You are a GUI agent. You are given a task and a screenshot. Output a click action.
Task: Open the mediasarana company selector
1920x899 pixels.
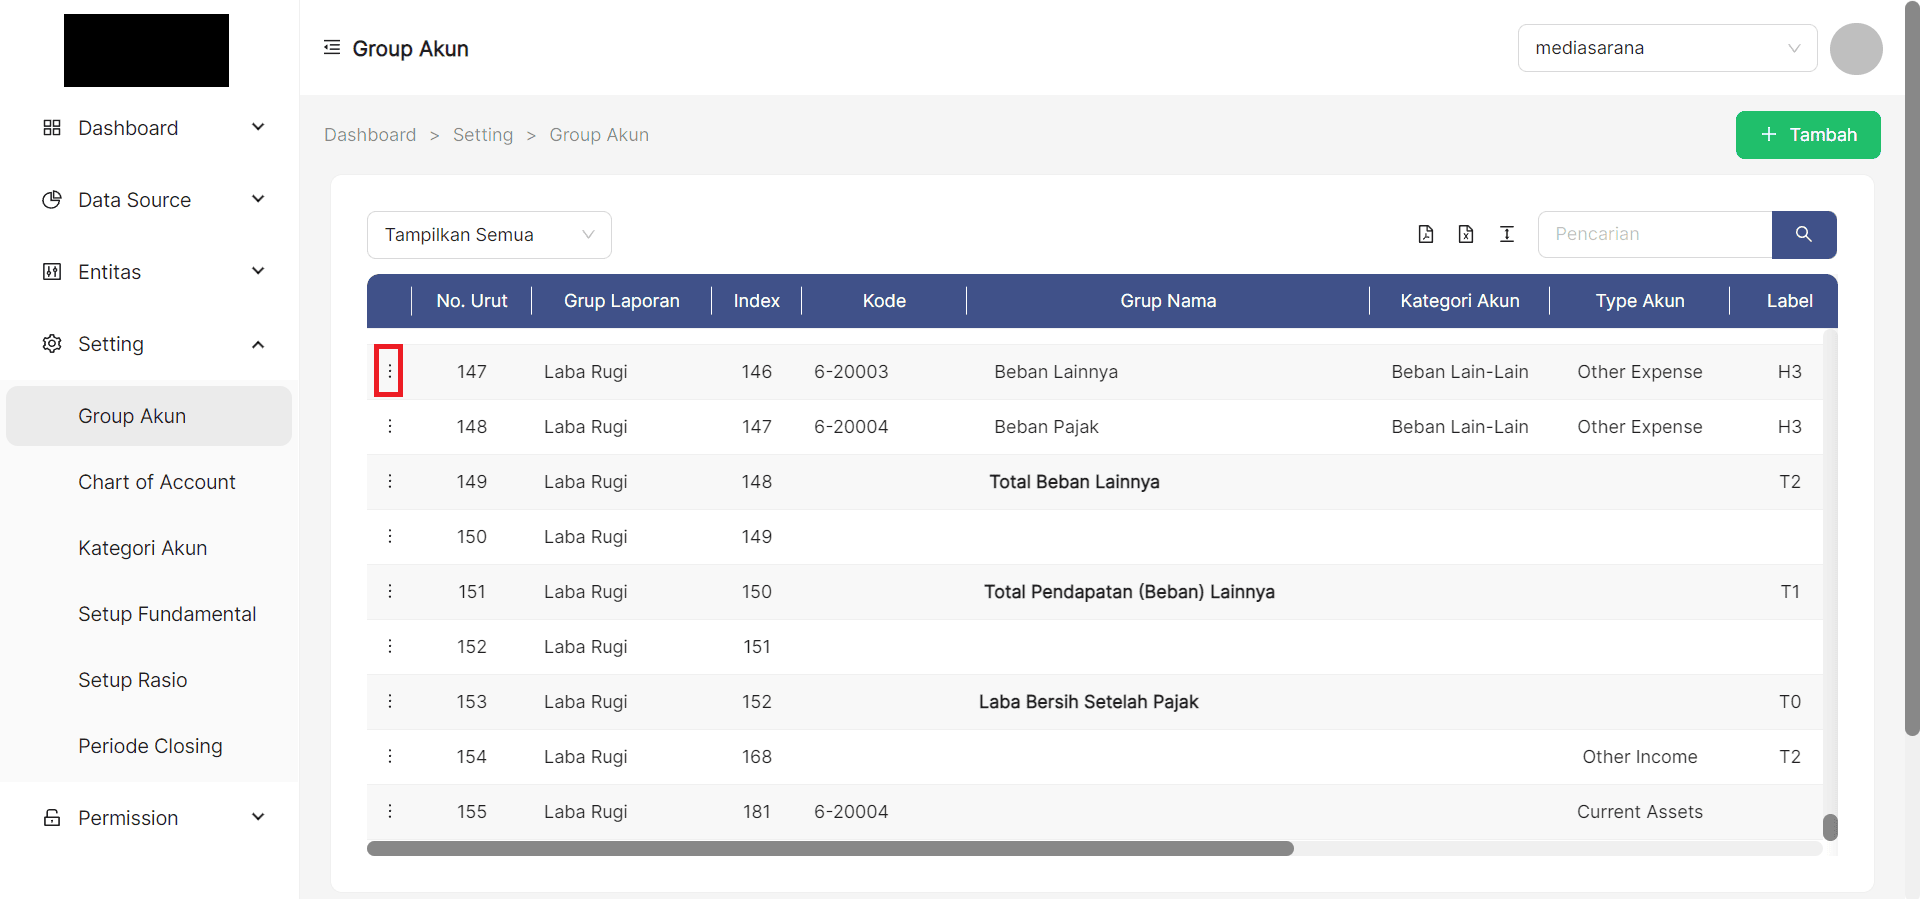tap(1666, 48)
